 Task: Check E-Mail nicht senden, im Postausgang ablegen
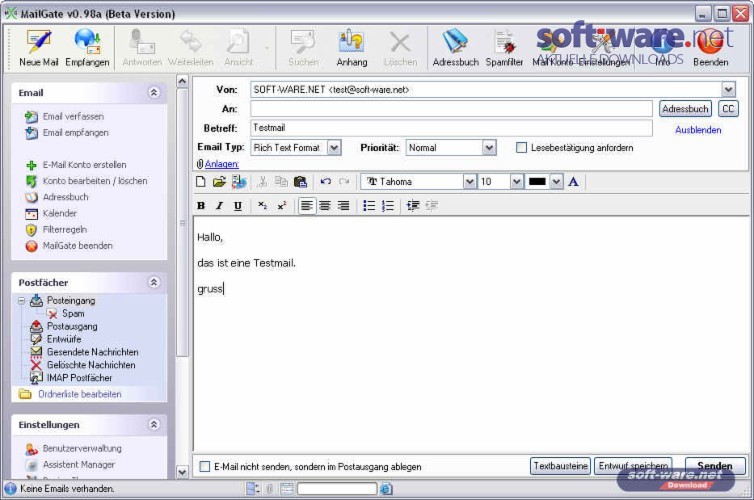[205, 466]
